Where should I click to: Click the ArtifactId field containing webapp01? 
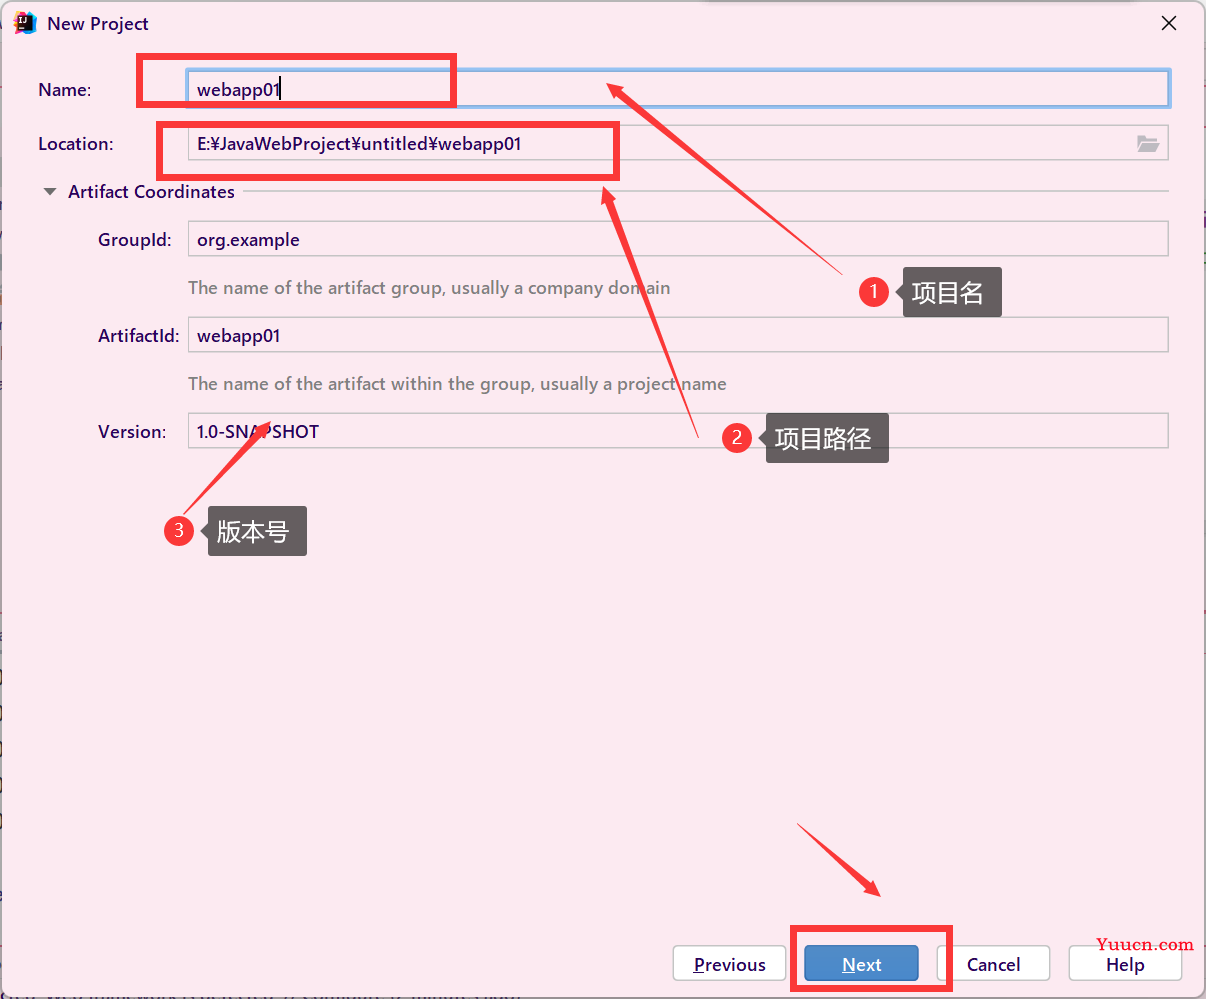678,335
